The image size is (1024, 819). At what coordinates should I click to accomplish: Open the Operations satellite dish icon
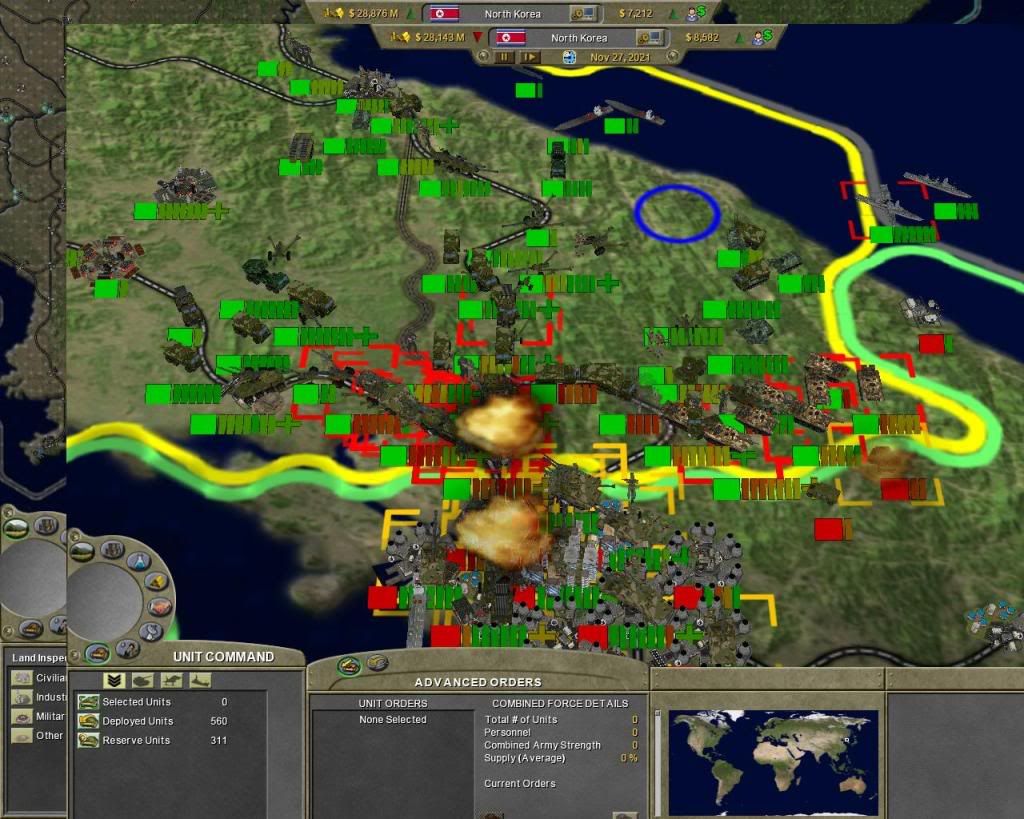pos(152,632)
